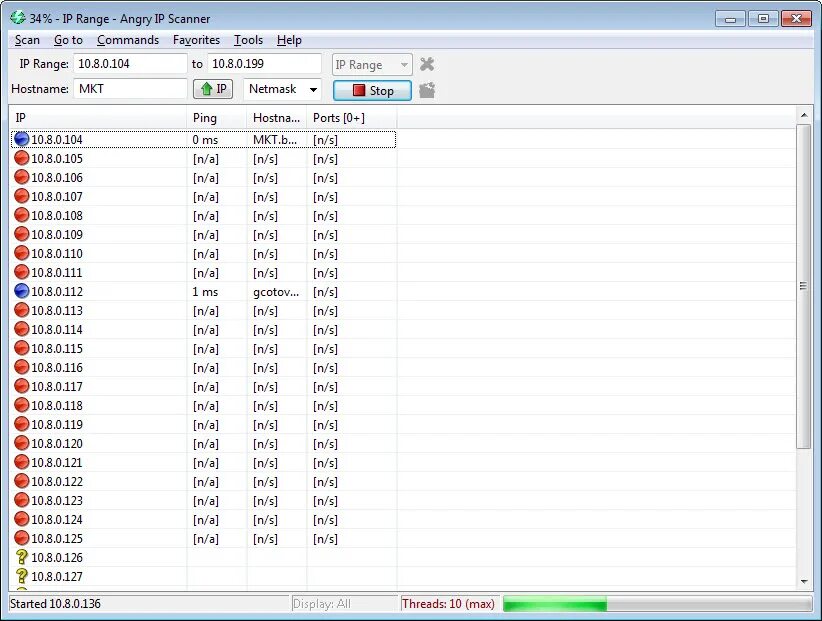The height and width of the screenshot is (621, 822).
Task: Click 'Threads: 10 (max)' in status bar
Action: [x=448, y=604]
